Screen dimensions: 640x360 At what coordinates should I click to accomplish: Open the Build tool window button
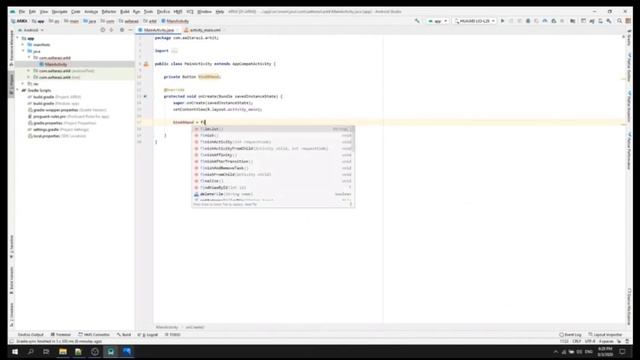(x=124, y=335)
